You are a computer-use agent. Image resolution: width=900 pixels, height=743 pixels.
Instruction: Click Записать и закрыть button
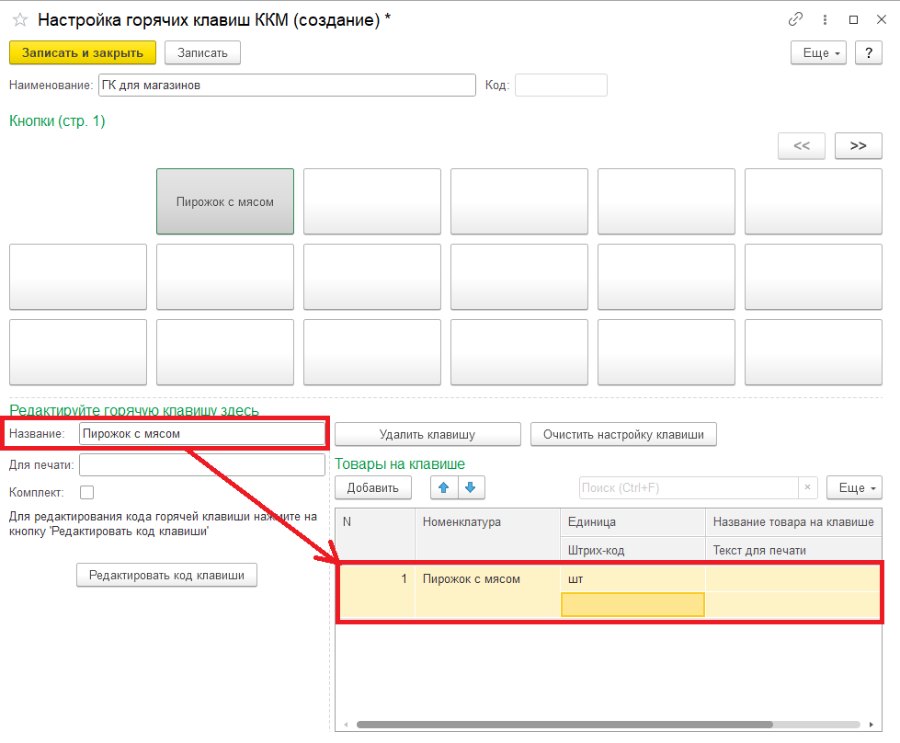pyautogui.click(x=83, y=53)
